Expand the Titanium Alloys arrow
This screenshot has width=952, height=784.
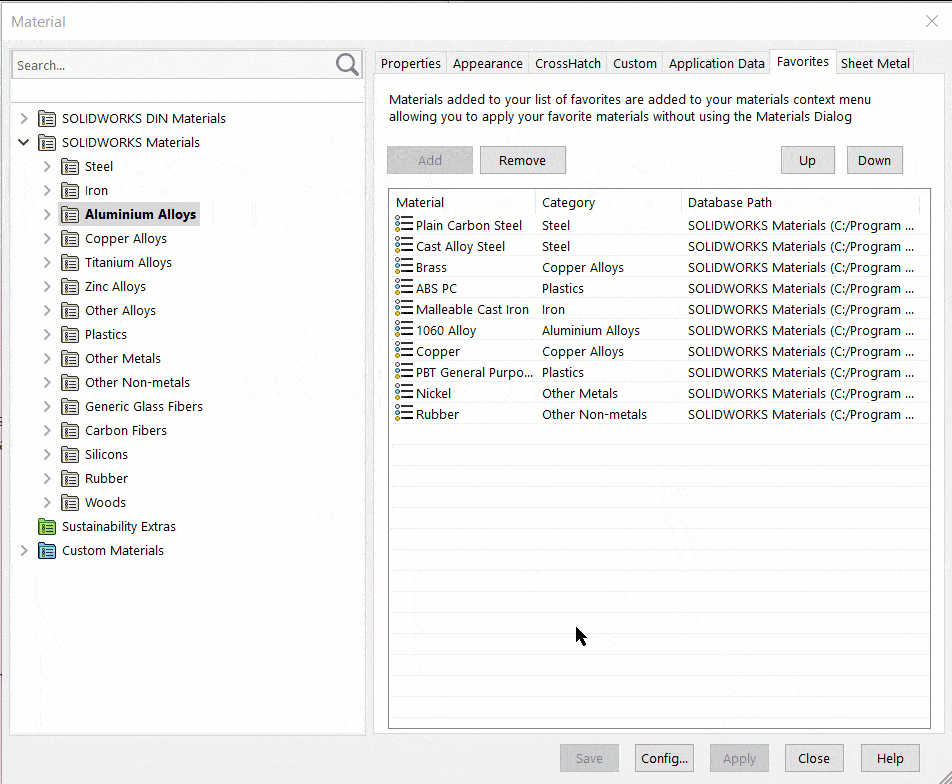pos(47,262)
